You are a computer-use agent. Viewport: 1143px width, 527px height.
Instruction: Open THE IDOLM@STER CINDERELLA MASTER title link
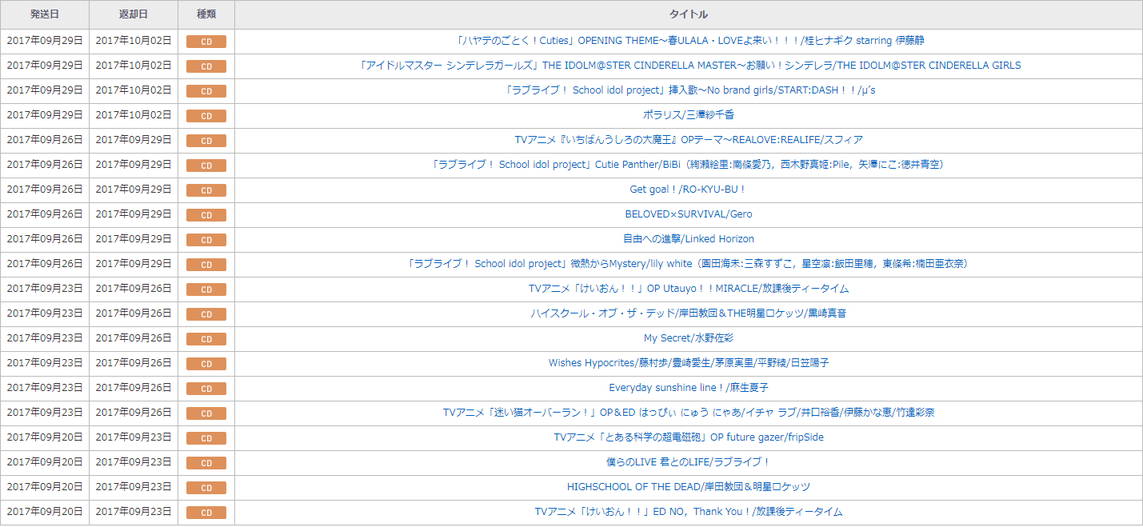pos(688,66)
